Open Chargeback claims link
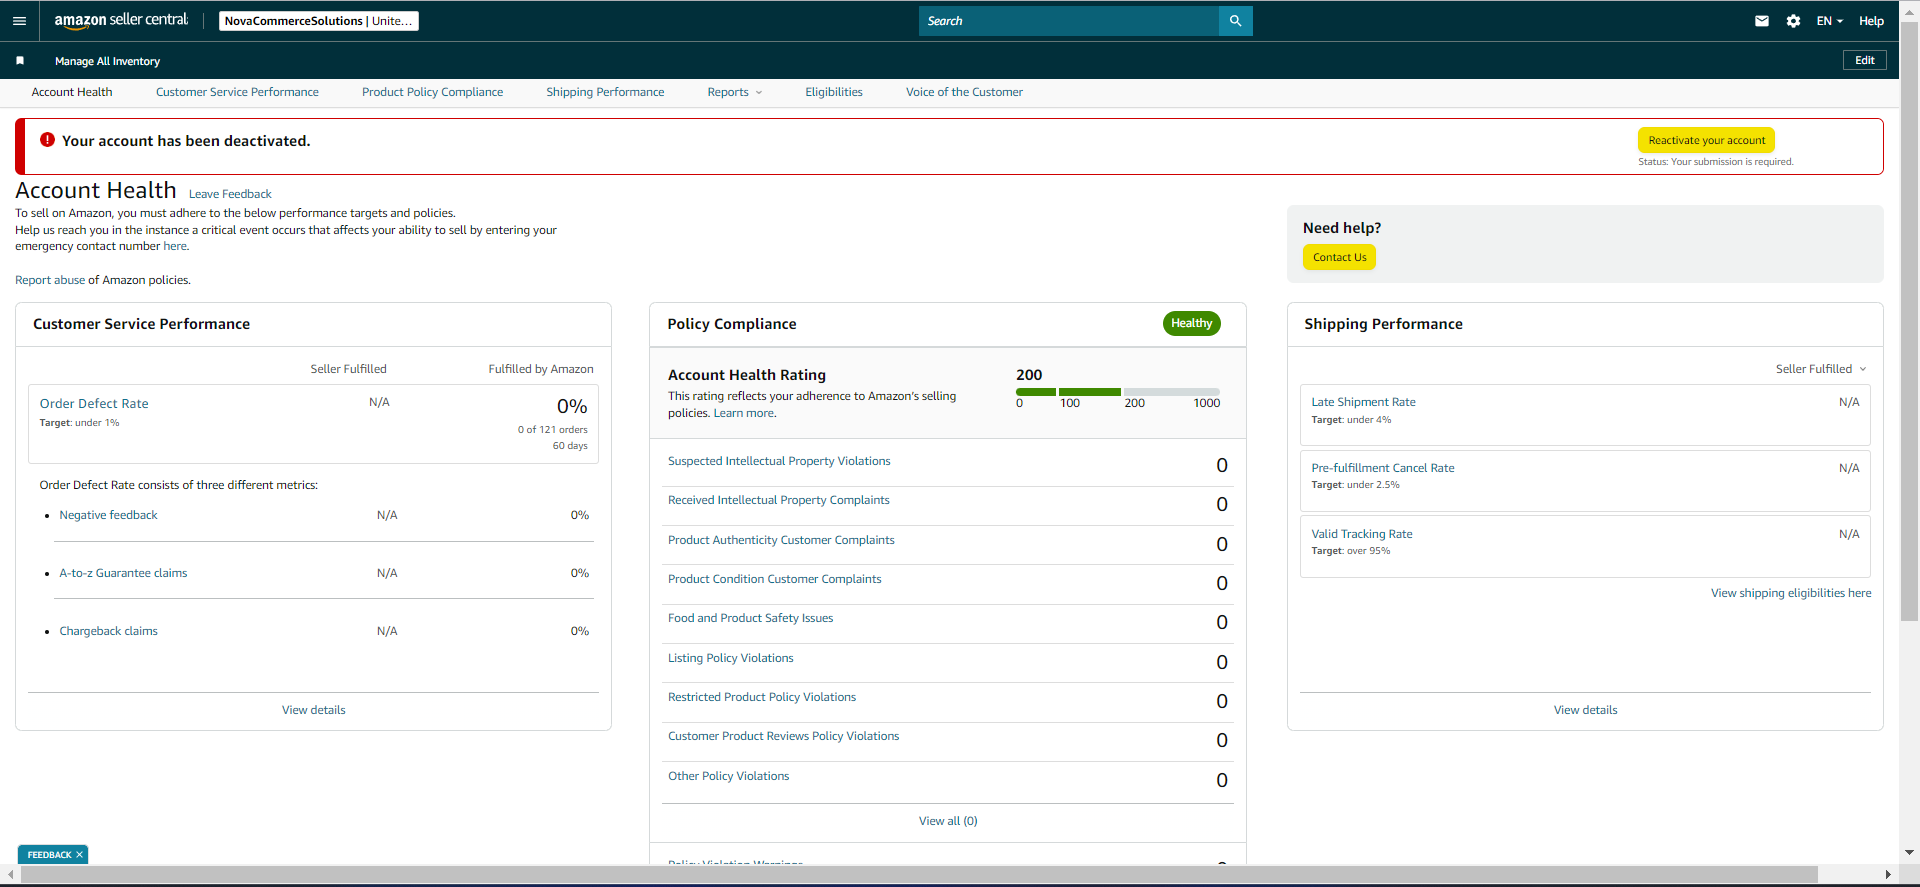The image size is (1920, 887). pyautogui.click(x=108, y=631)
